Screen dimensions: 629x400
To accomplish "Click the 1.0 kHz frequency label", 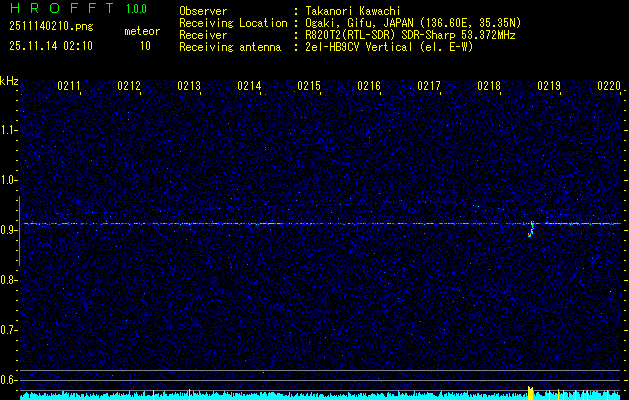I will (9, 181).
